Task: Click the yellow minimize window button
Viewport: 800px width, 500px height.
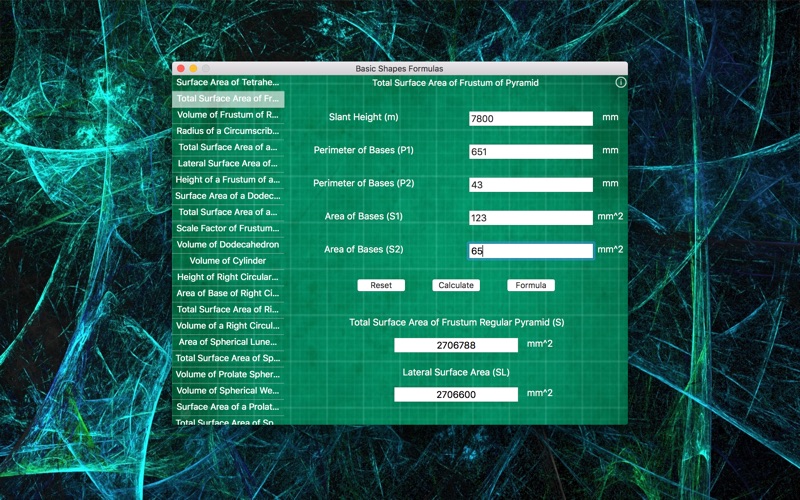Action: tap(193, 68)
